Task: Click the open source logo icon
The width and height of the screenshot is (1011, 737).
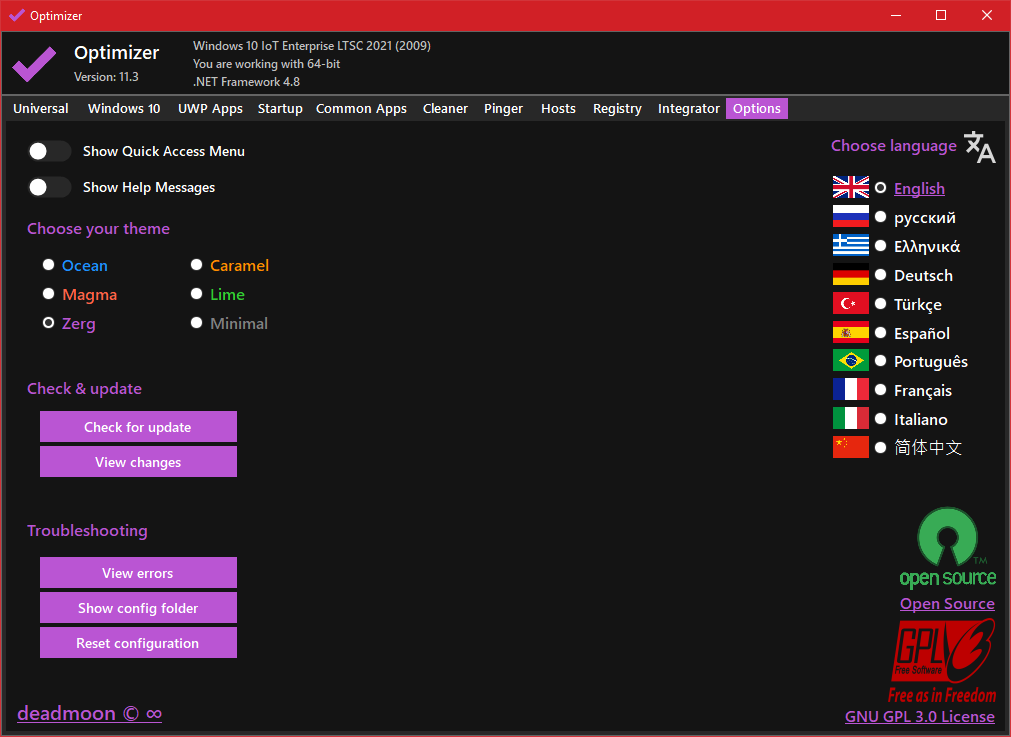Action: (x=947, y=548)
